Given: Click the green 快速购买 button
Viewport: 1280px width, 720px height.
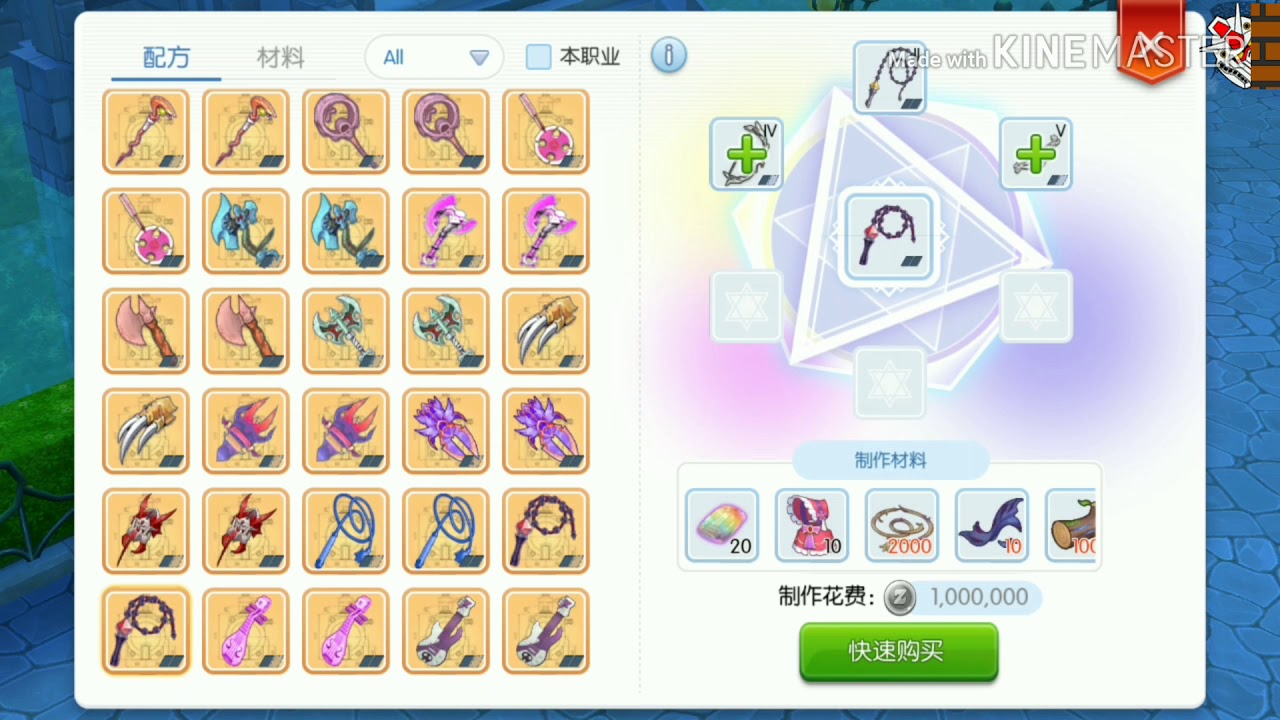Looking at the screenshot, I should pyautogui.click(x=899, y=652).
